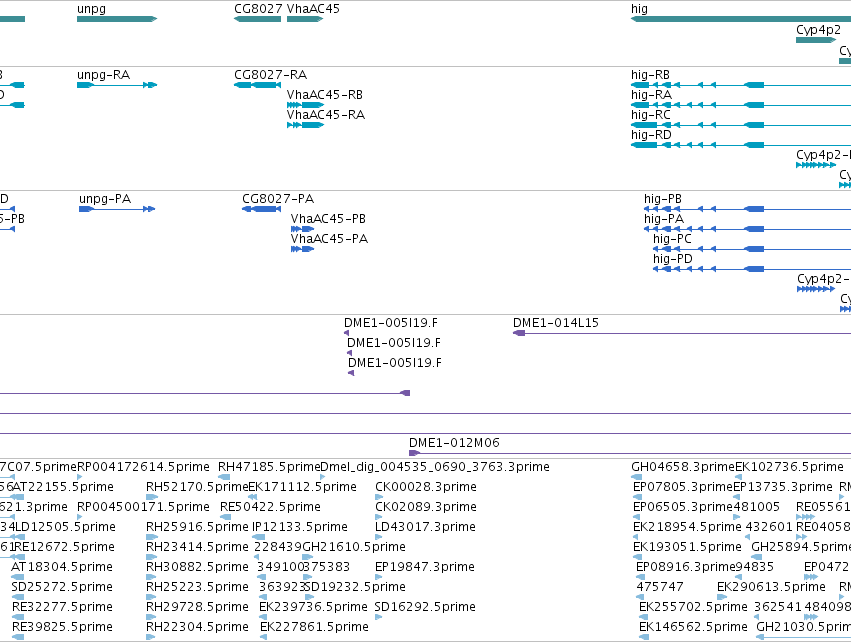
Task: Select the GH04658.3prime EST
Action: [x=637, y=477]
